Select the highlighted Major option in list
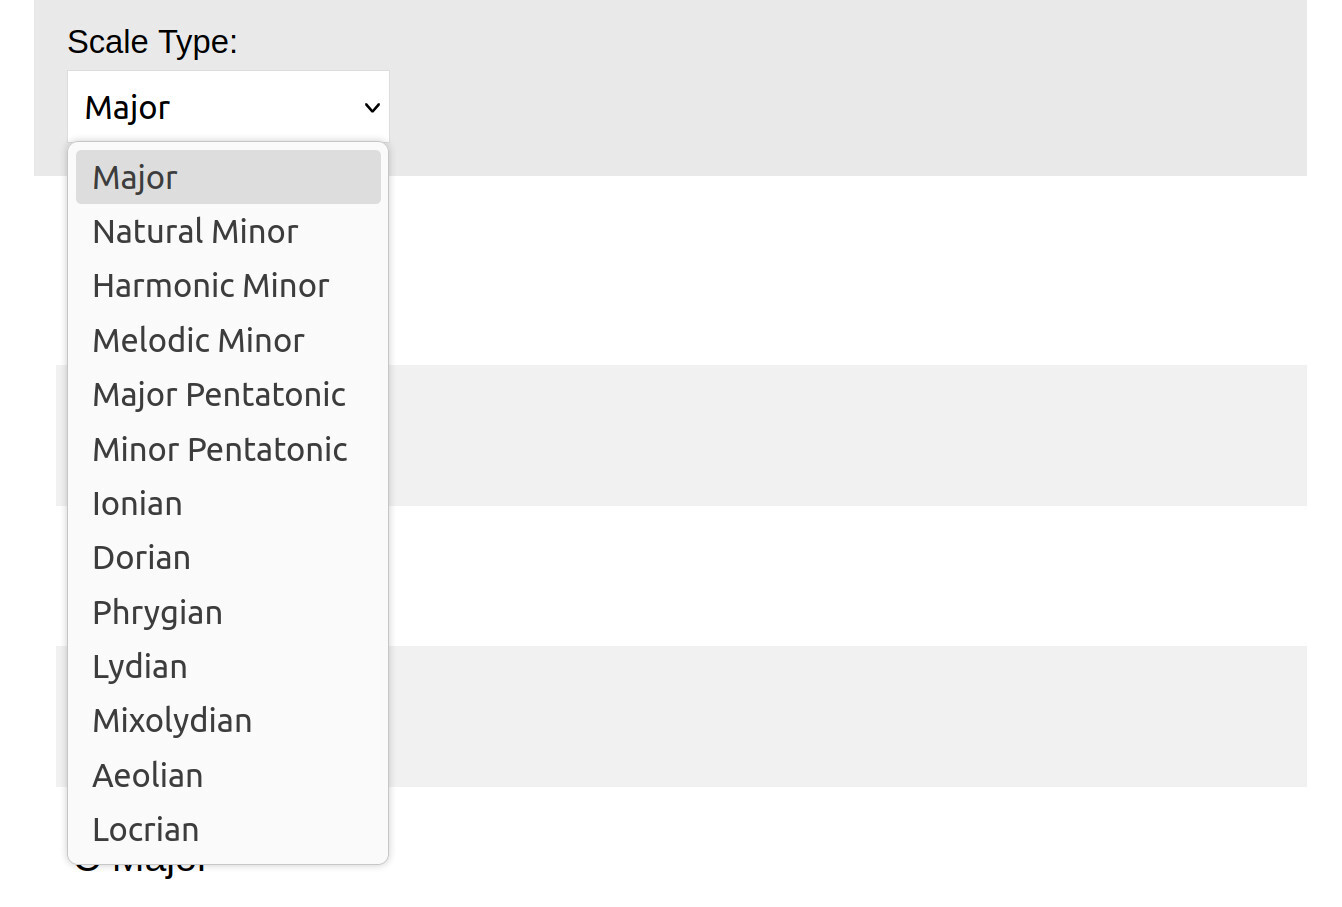The image size is (1342, 907). point(228,177)
